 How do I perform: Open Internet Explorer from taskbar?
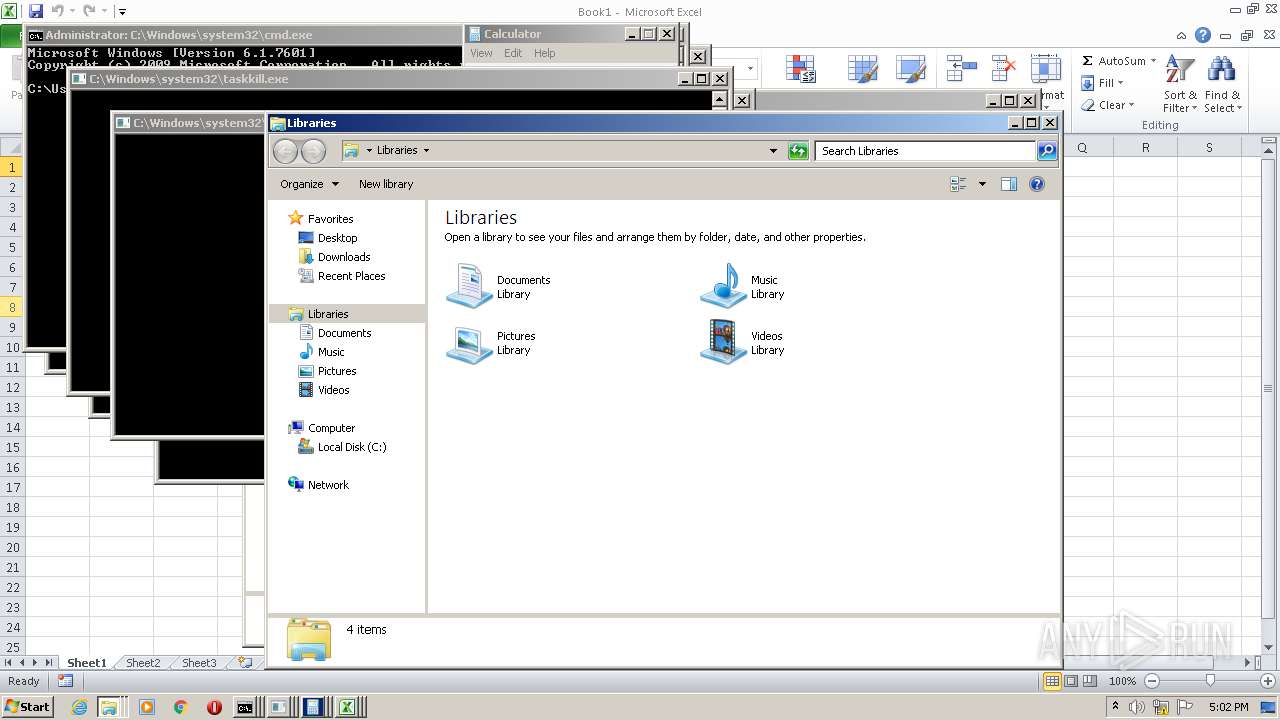click(80, 707)
